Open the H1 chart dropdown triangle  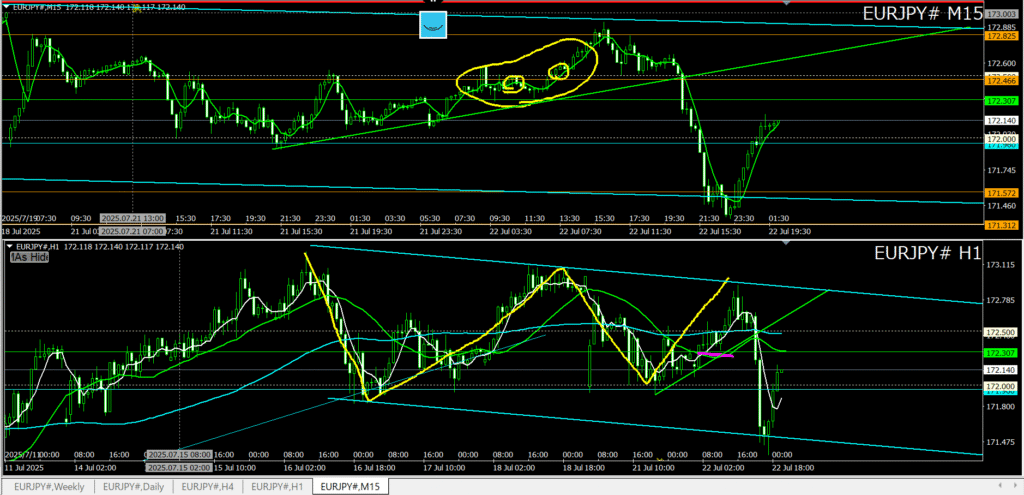(x=9, y=245)
